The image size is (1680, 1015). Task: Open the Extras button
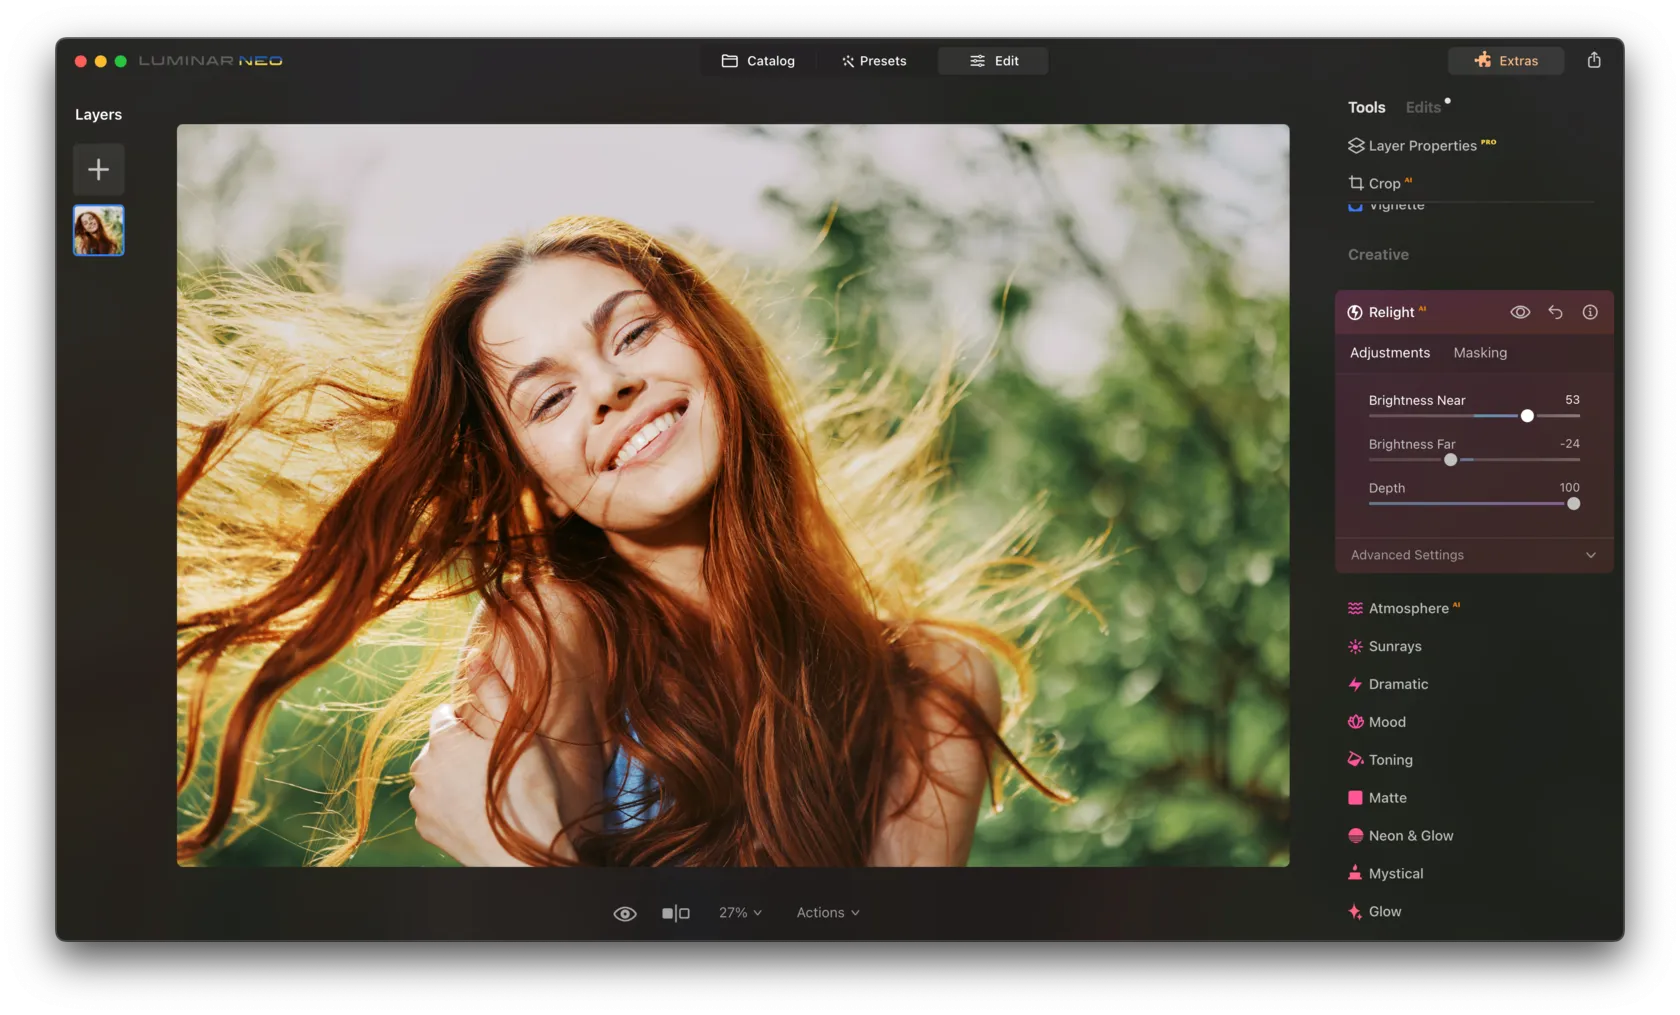click(x=1505, y=61)
